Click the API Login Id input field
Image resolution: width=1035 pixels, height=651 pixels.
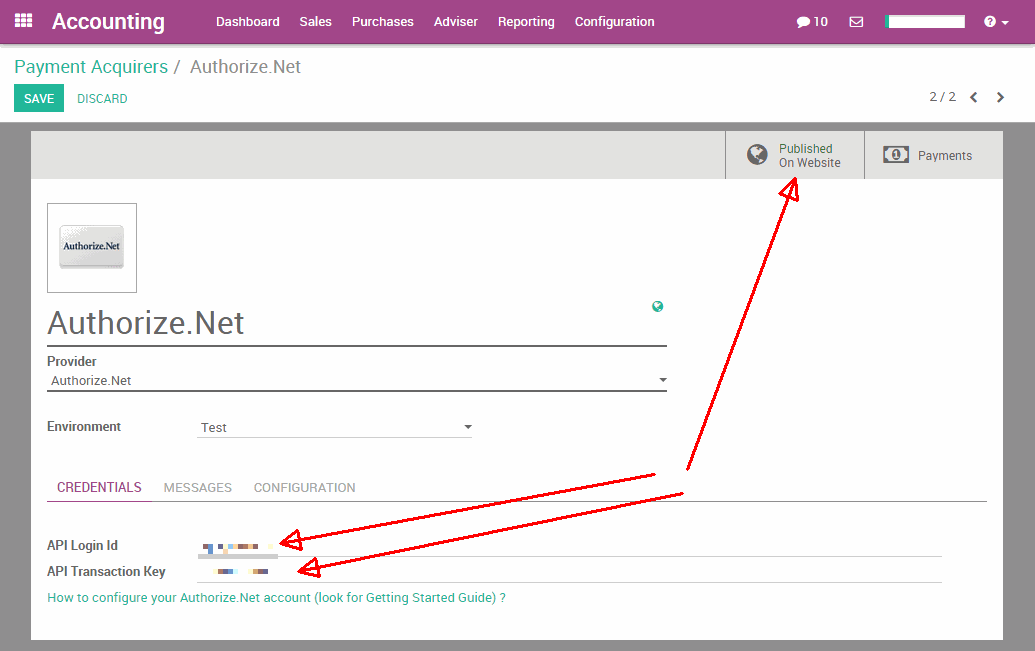pyautogui.click(x=570, y=546)
